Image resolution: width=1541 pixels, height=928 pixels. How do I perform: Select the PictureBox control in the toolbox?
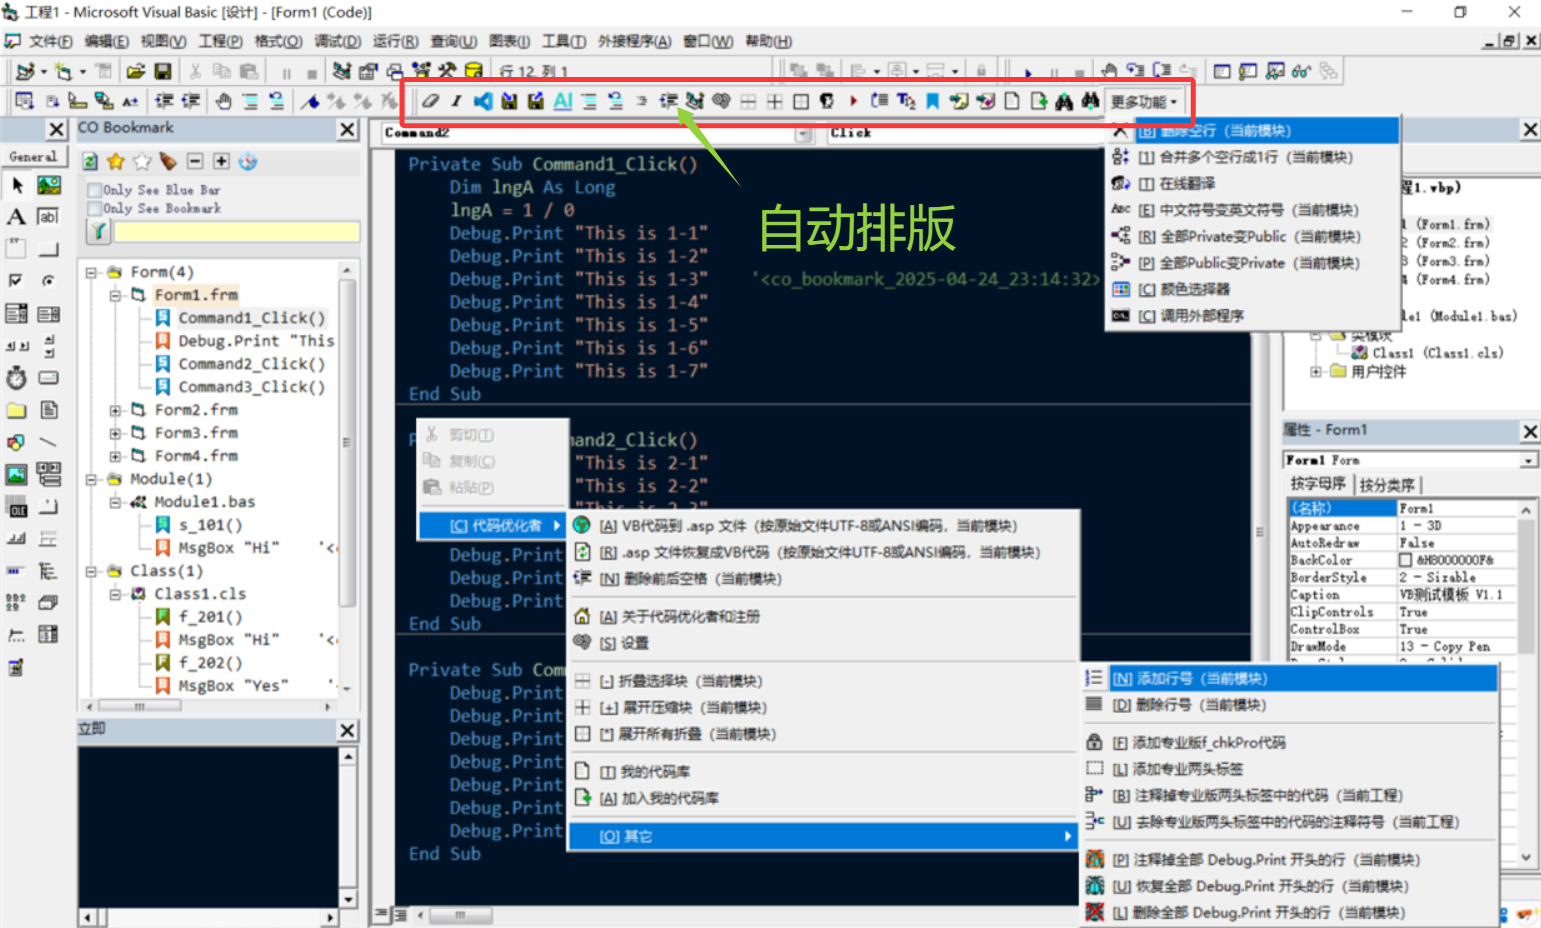click(48, 185)
